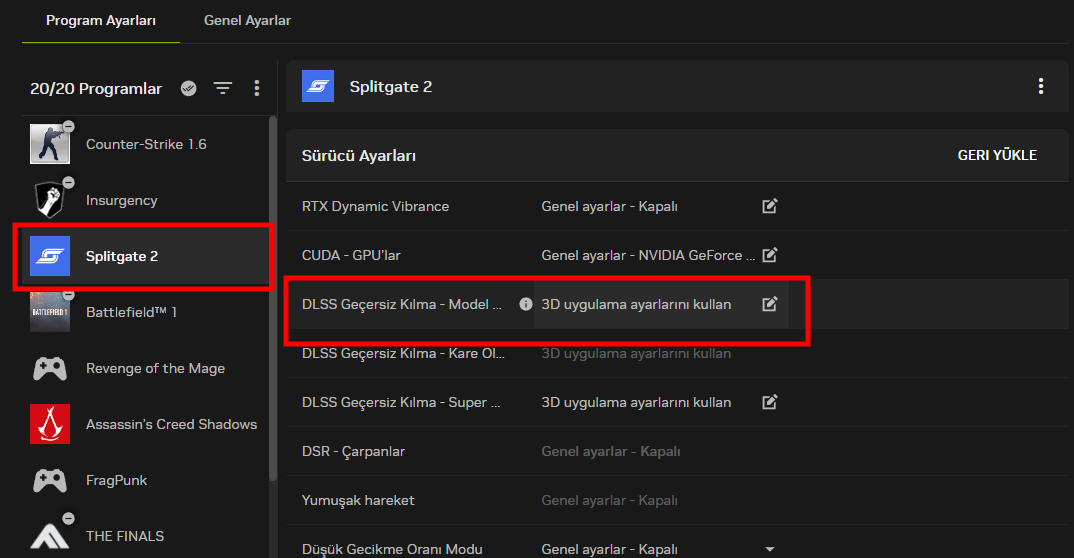1074x558 pixels.
Task: Click THE FINALS logo icon
Action: (x=50, y=535)
